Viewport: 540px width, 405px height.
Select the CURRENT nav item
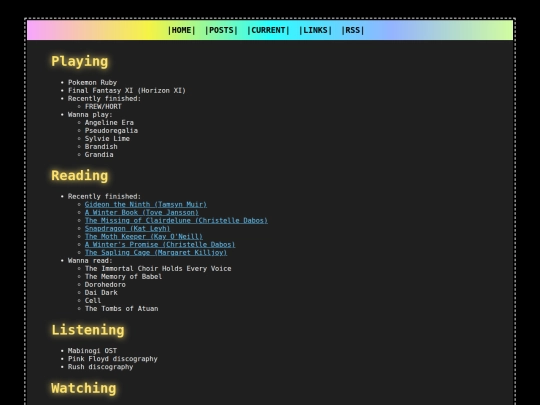[268, 30]
